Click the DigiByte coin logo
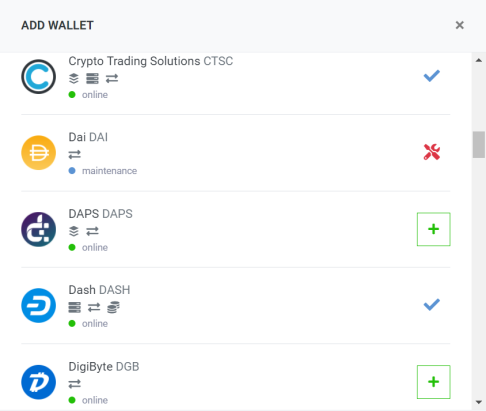The image size is (486, 411). coord(39,382)
